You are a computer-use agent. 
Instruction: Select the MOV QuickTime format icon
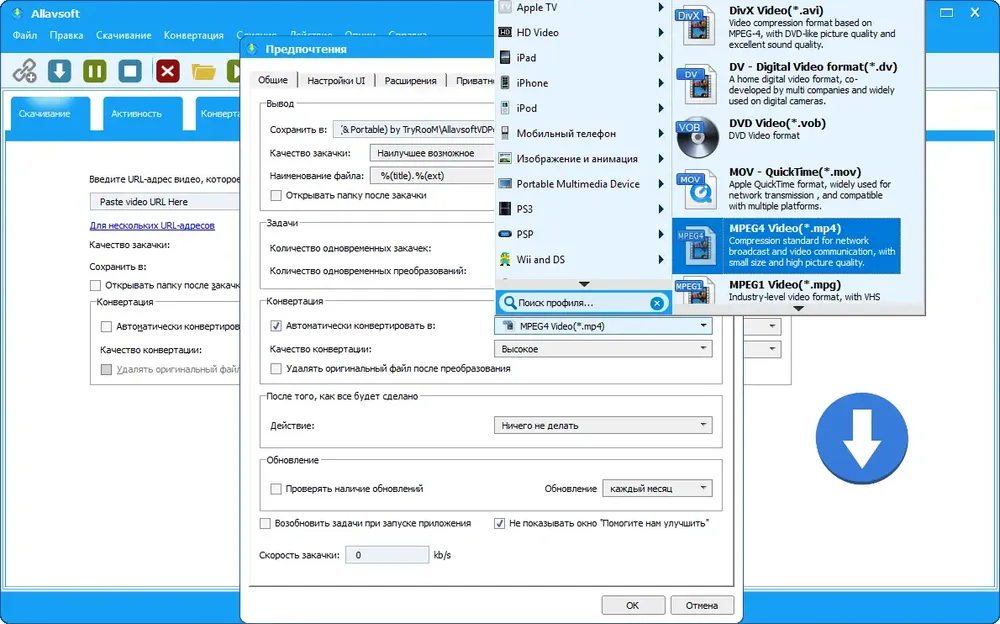coord(696,189)
